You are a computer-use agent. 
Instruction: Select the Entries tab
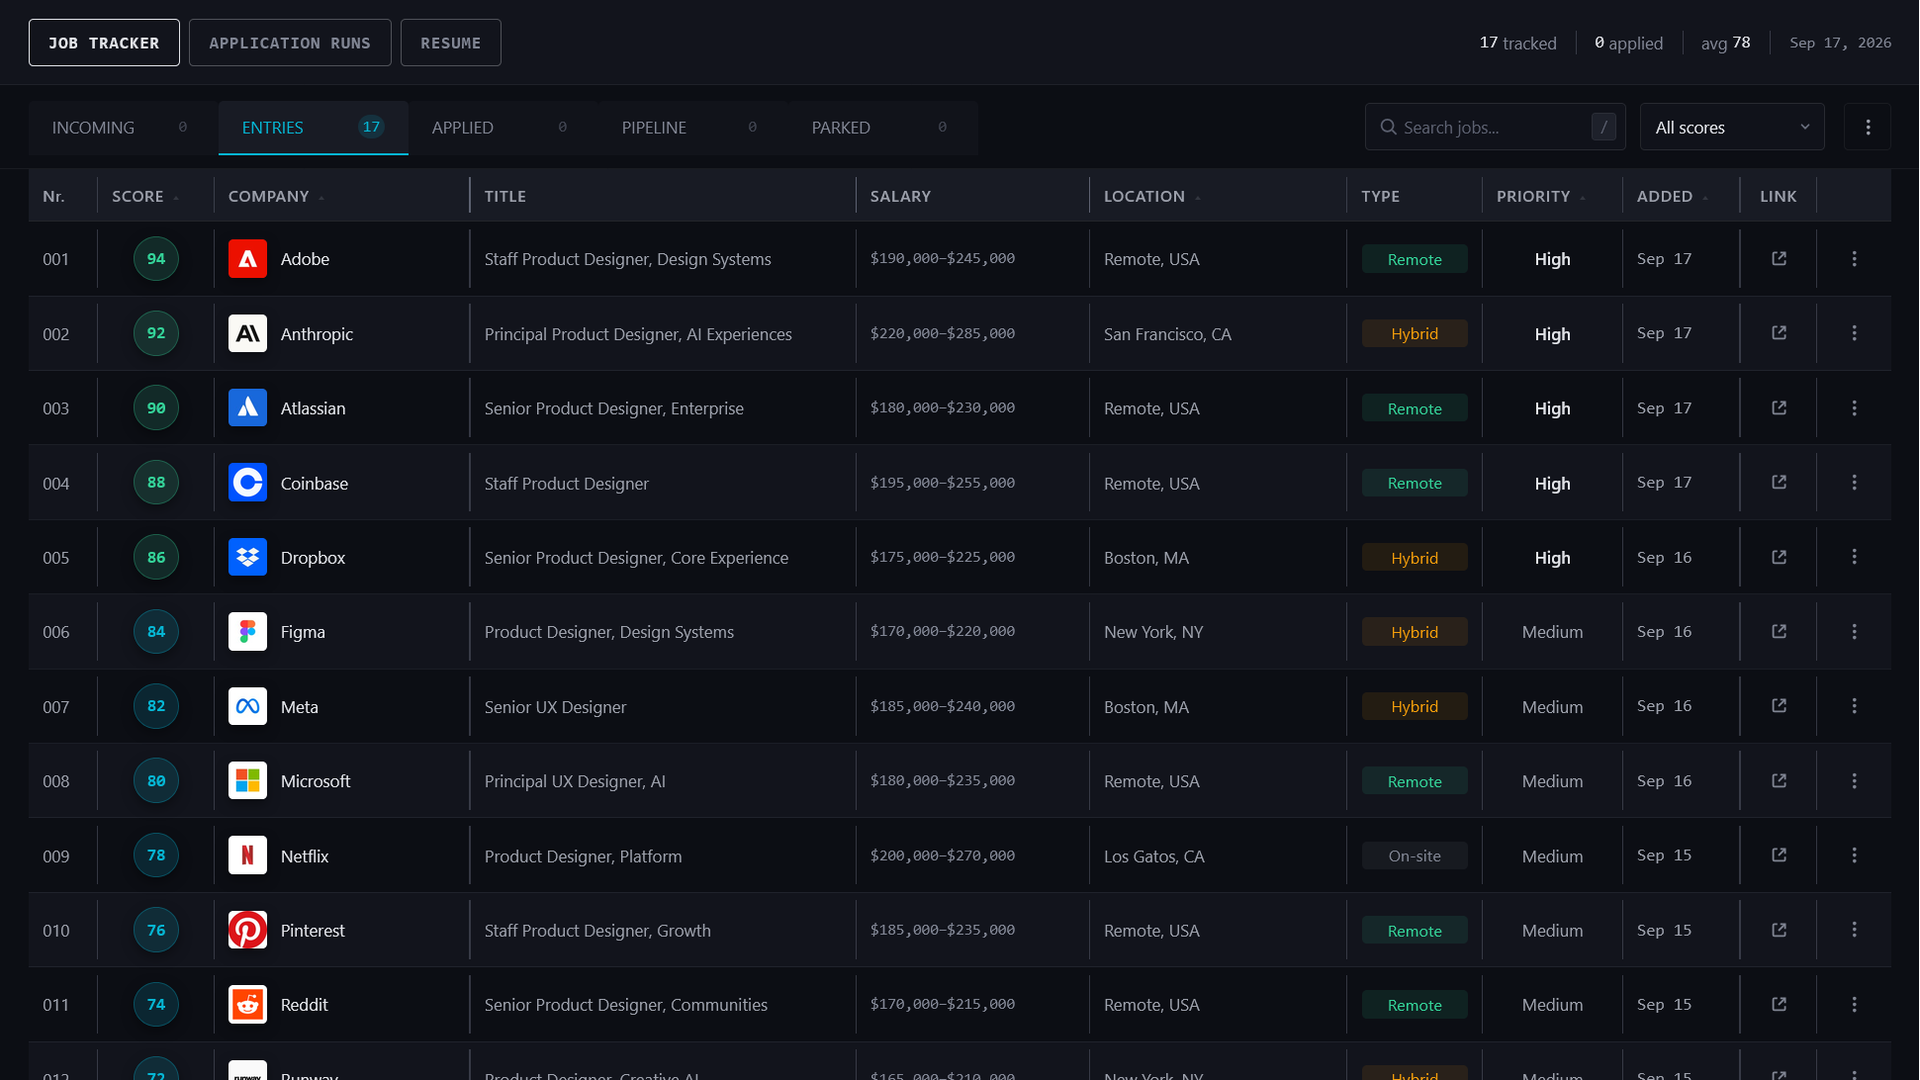point(313,127)
